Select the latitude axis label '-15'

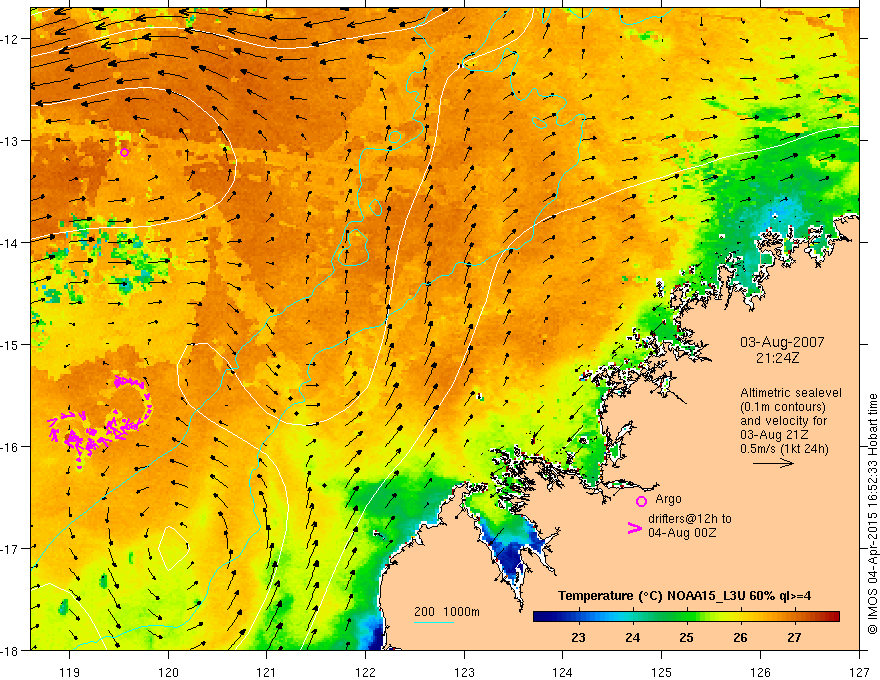(10, 344)
